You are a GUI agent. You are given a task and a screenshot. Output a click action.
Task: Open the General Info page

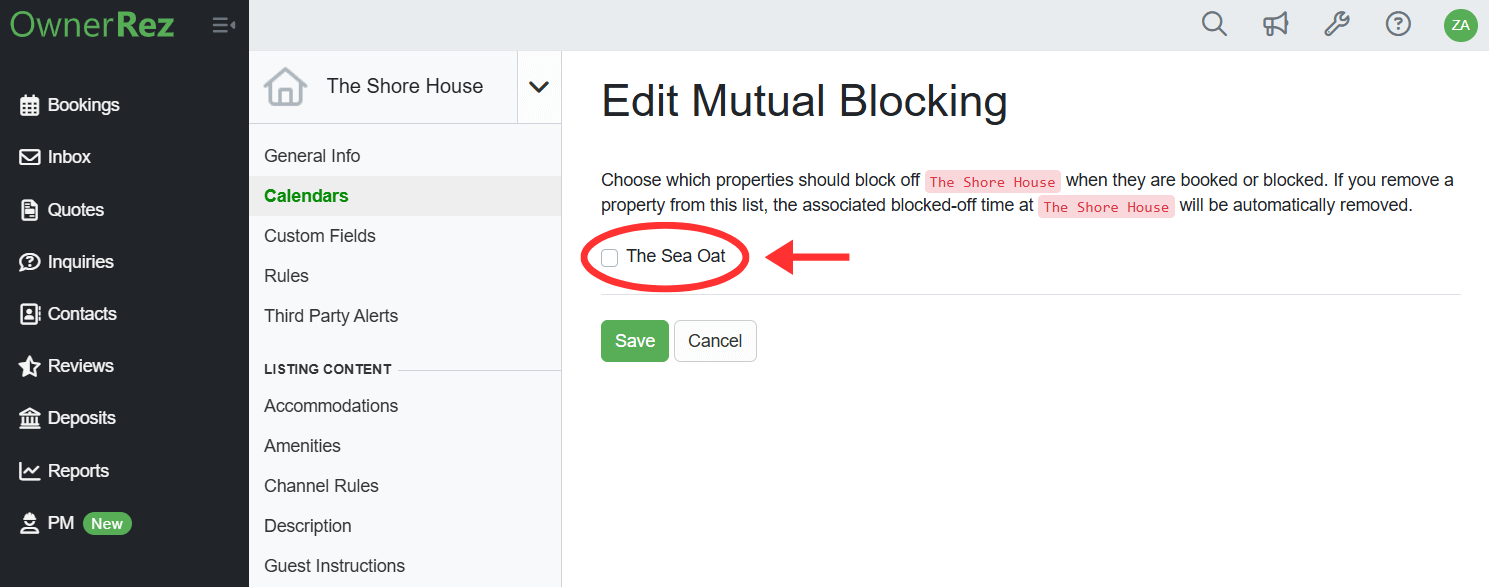pyautogui.click(x=312, y=156)
